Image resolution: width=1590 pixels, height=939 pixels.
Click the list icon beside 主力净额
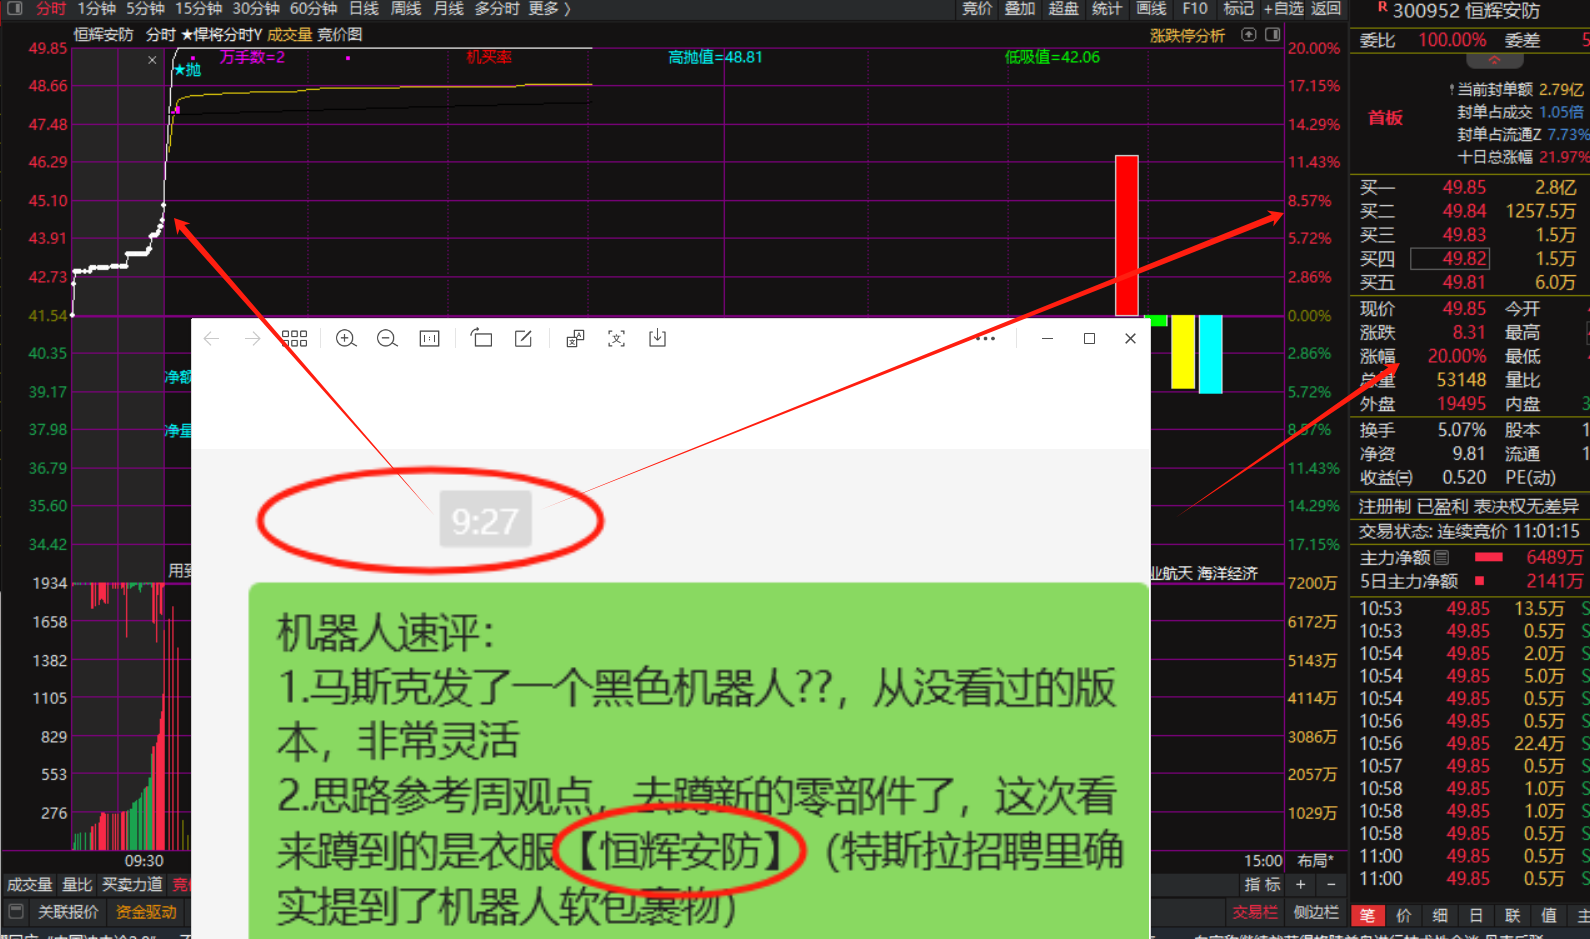[1441, 558]
